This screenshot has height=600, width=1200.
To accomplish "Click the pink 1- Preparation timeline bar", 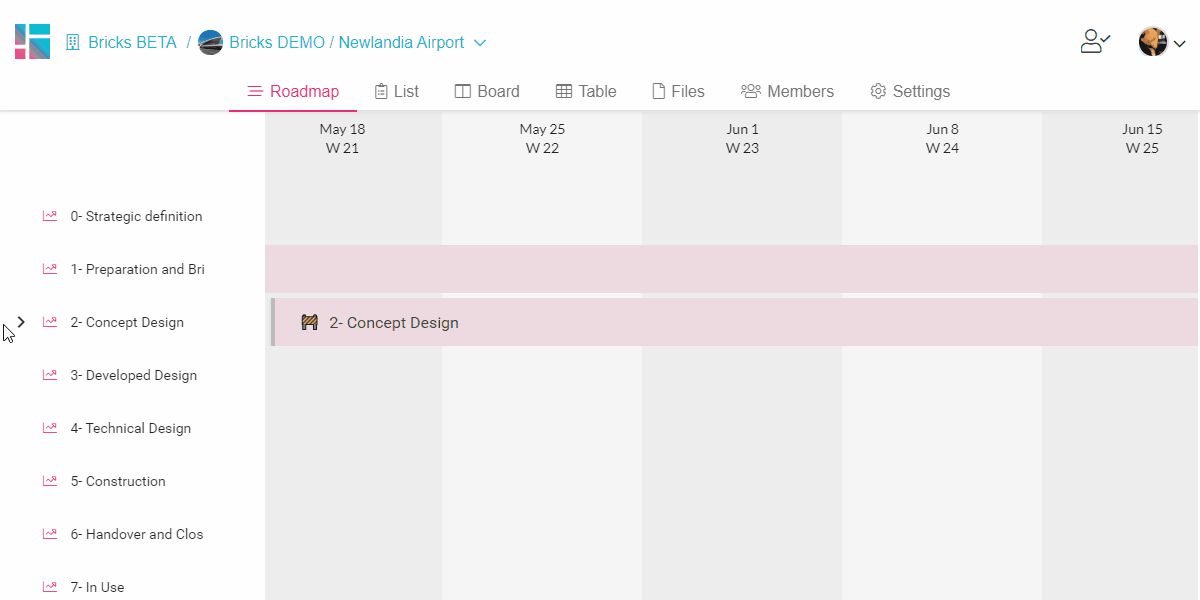I will click(730, 269).
